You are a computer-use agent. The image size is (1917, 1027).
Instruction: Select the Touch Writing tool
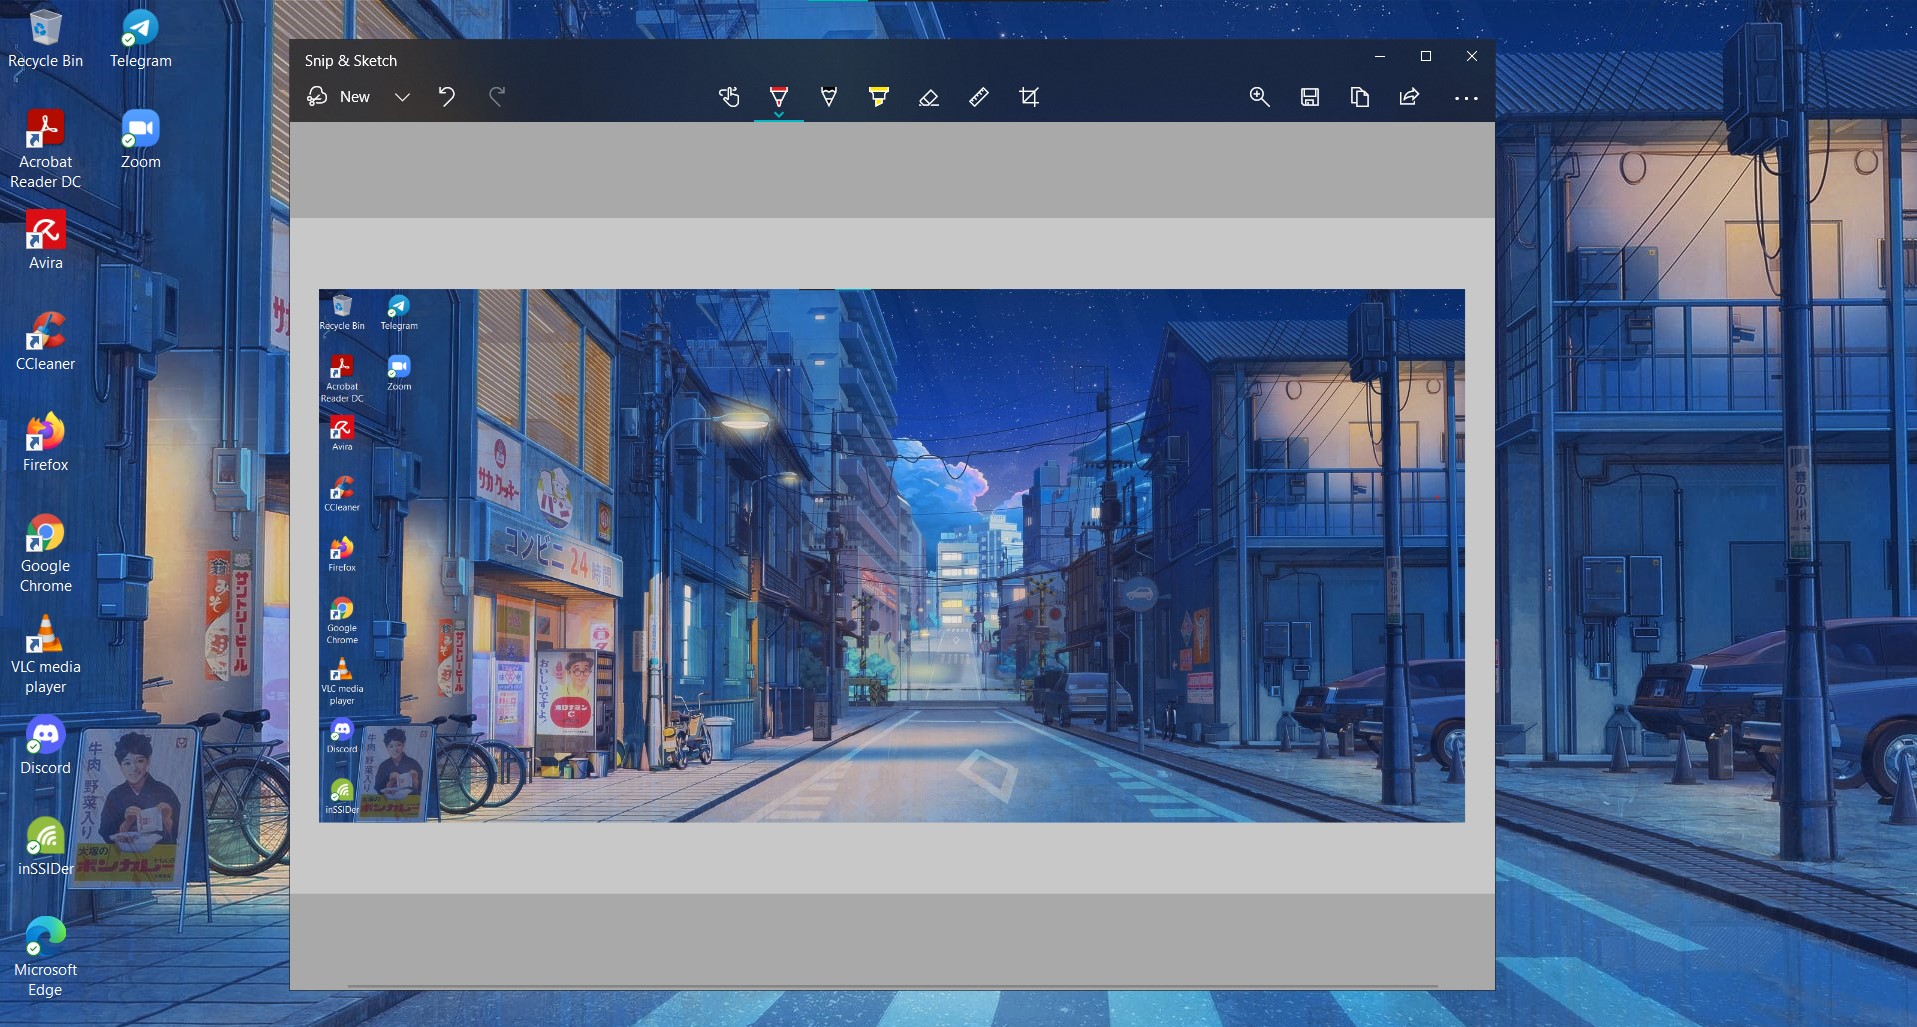coord(729,97)
